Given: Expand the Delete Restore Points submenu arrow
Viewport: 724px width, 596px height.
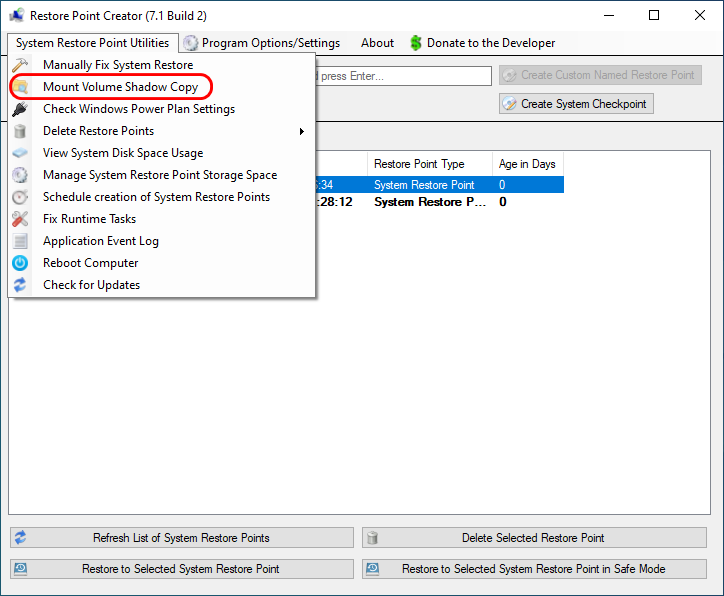Looking at the screenshot, I should click(x=302, y=132).
